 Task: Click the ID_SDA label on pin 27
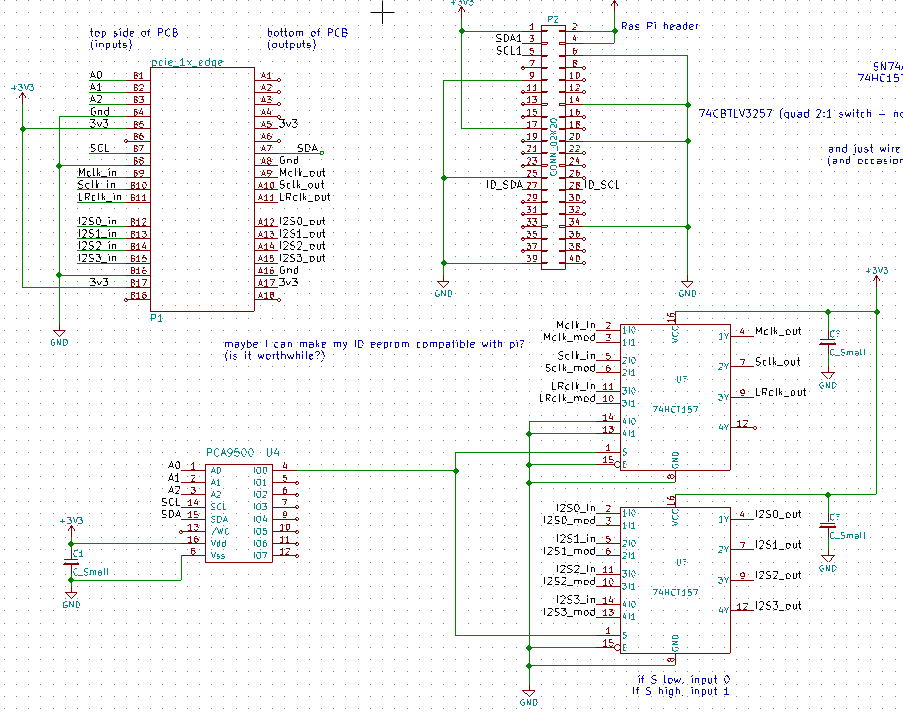pos(504,185)
